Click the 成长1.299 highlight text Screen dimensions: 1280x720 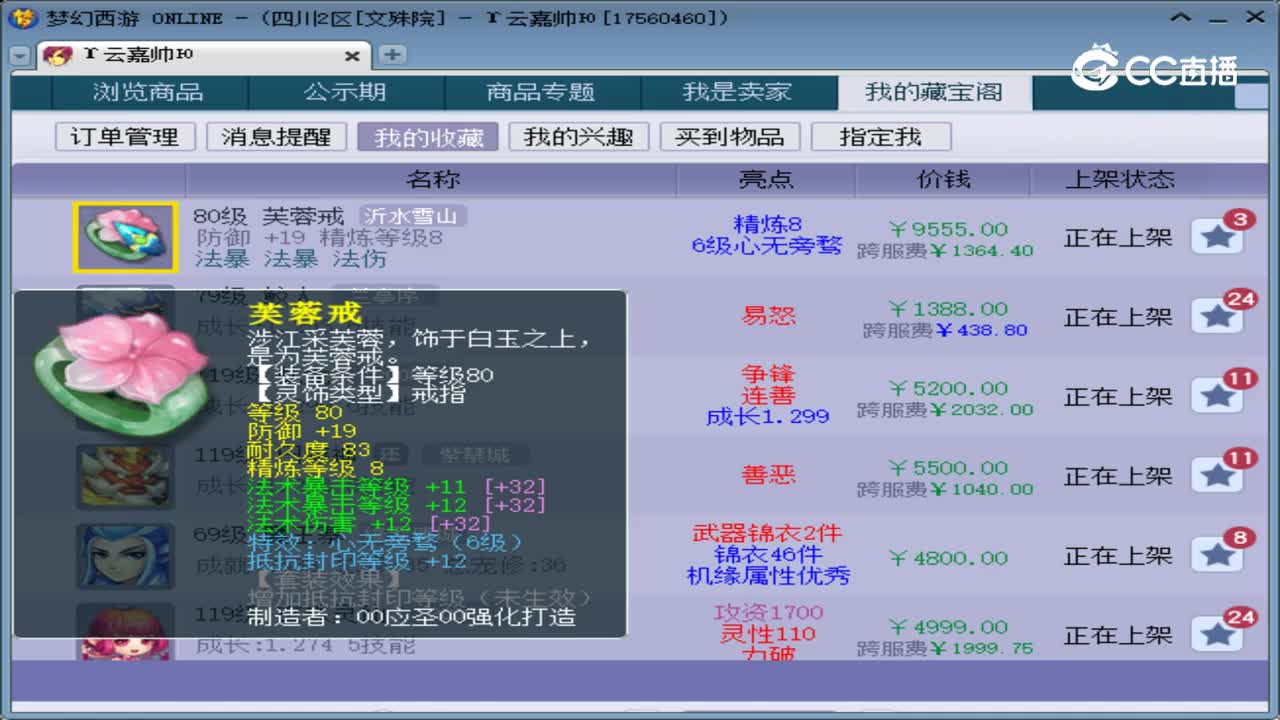pyautogui.click(x=767, y=416)
